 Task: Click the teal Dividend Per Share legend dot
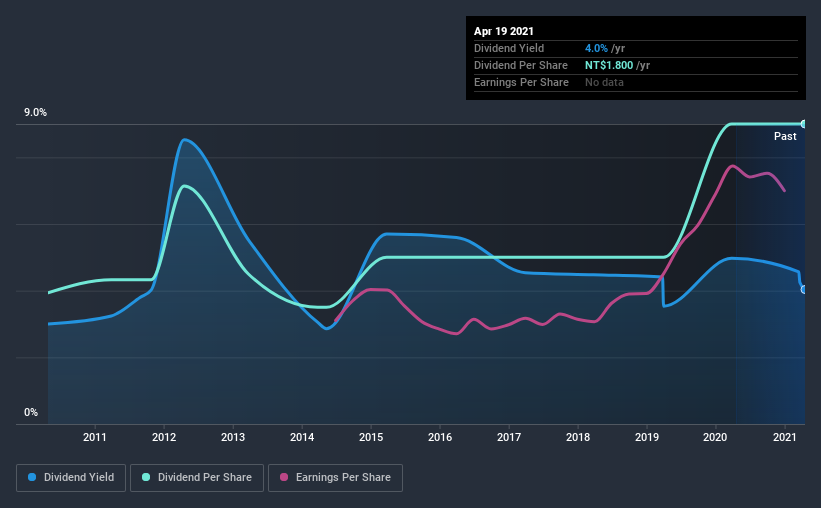click(x=146, y=477)
